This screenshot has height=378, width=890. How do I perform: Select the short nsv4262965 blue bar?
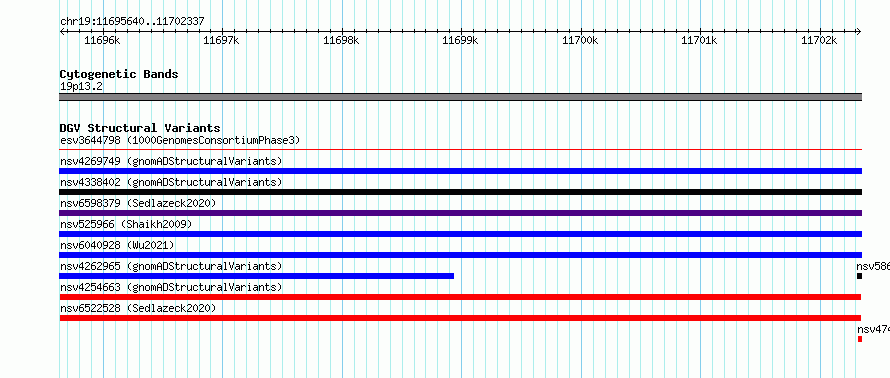(257, 276)
